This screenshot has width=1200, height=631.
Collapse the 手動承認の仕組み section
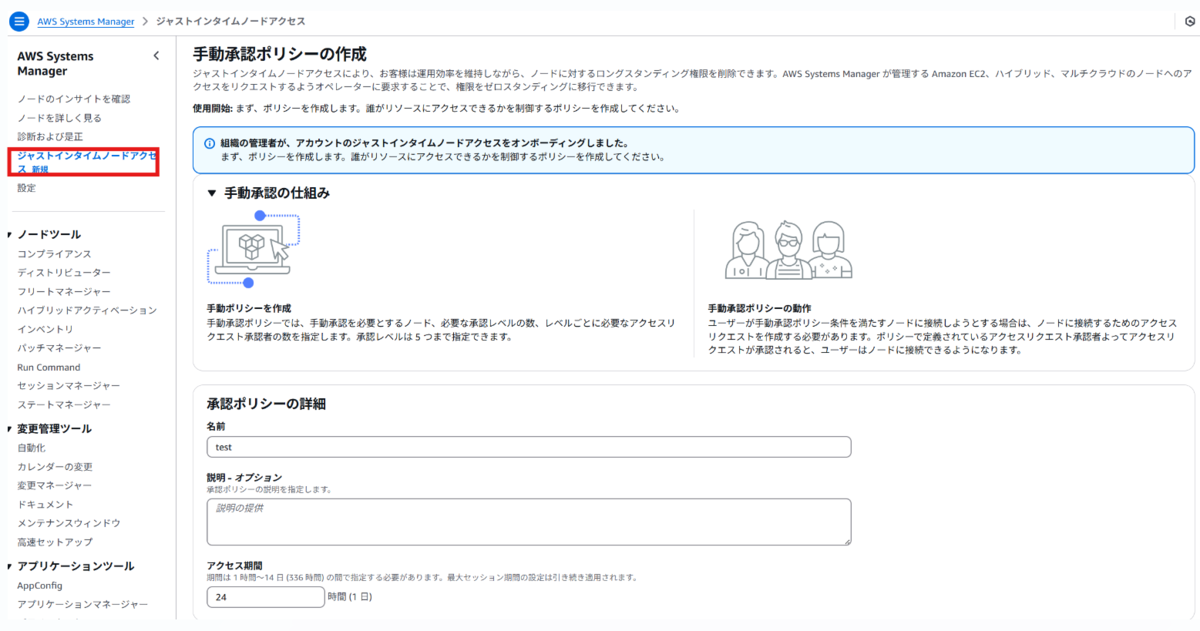tap(211, 193)
